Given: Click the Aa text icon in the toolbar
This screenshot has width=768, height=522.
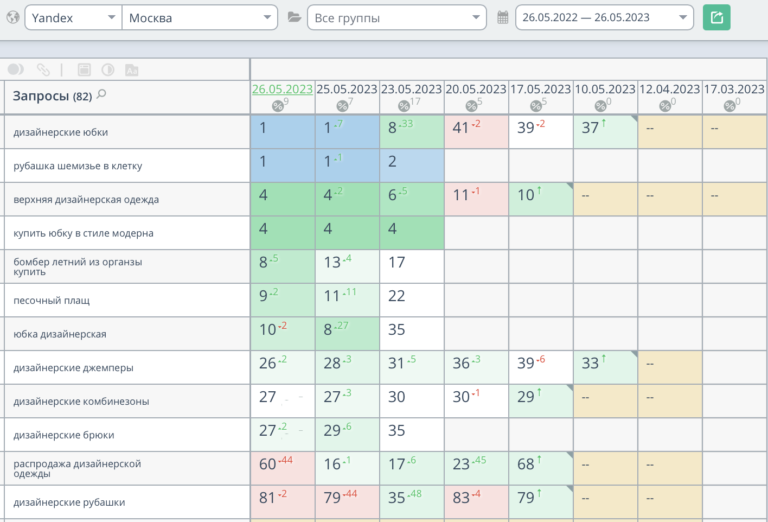Looking at the screenshot, I should click(131, 70).
